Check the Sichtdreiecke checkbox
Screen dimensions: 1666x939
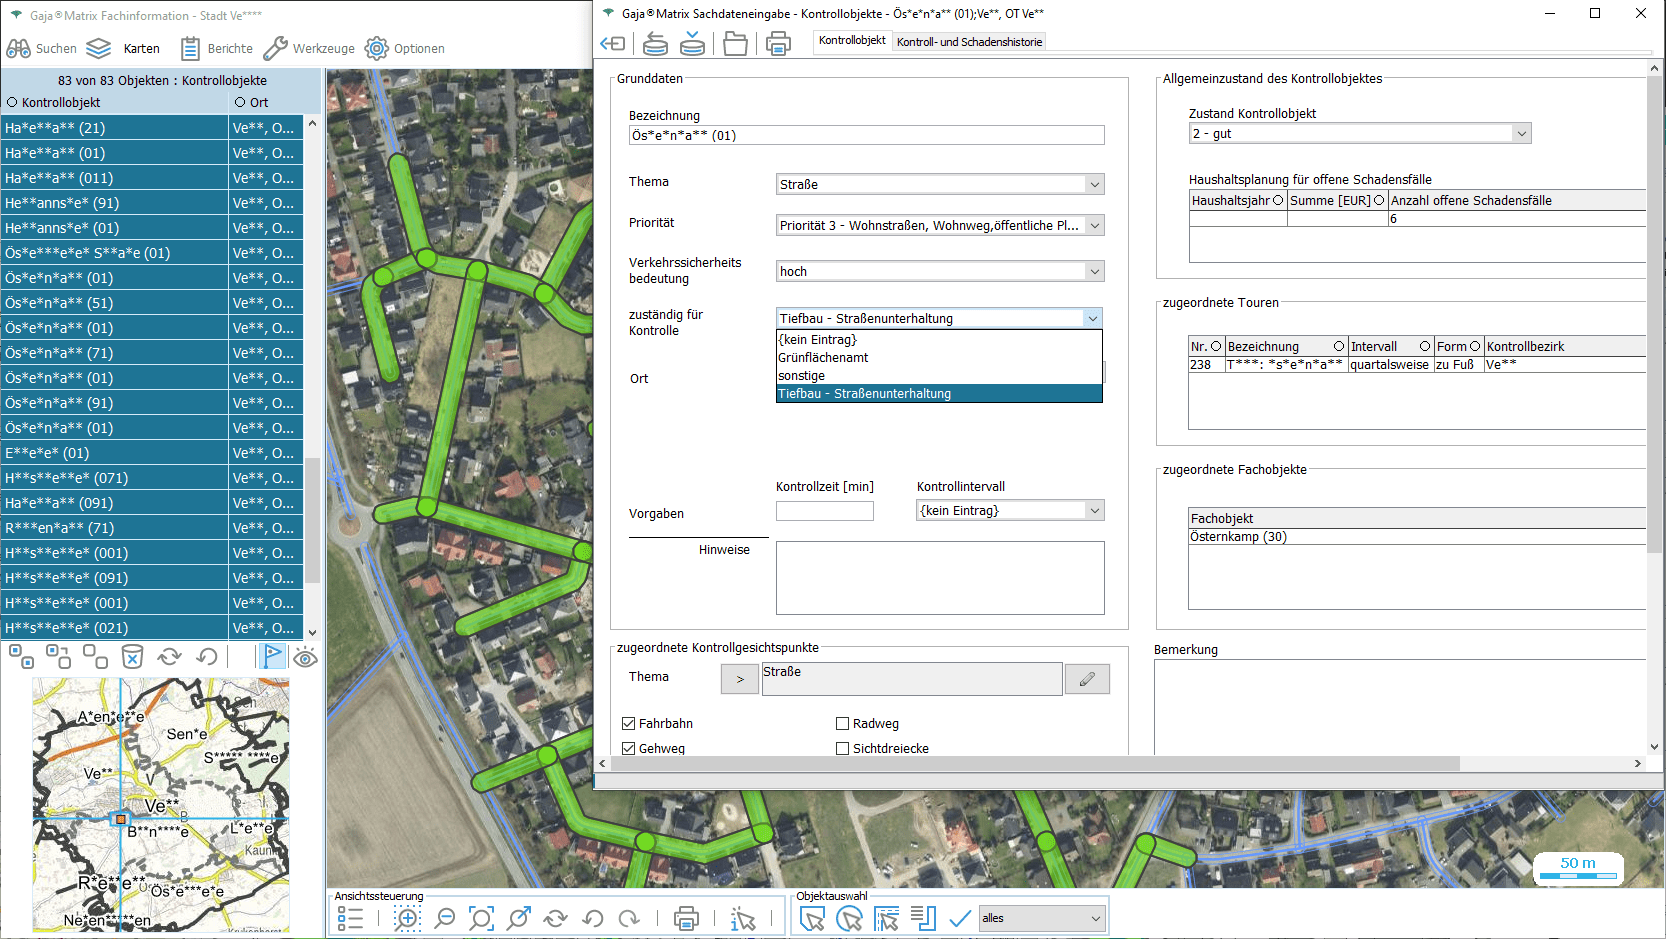pos(842,748)
